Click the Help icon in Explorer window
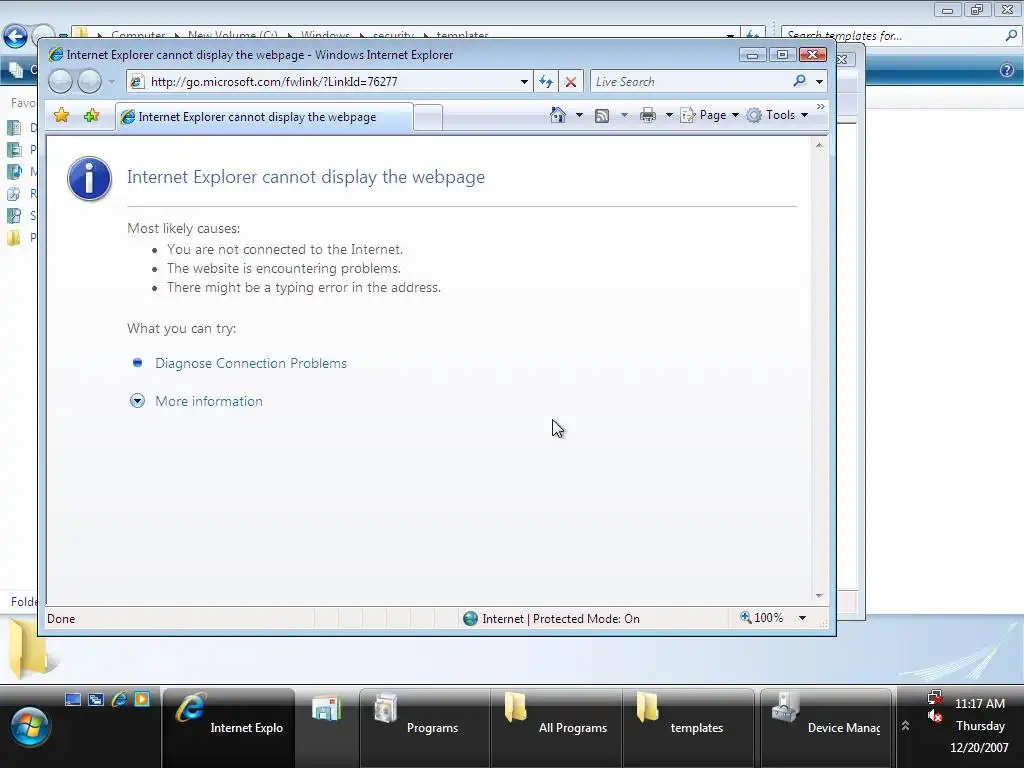The width and height of the screenshot is (1024, 768). tap(1006, 70)
